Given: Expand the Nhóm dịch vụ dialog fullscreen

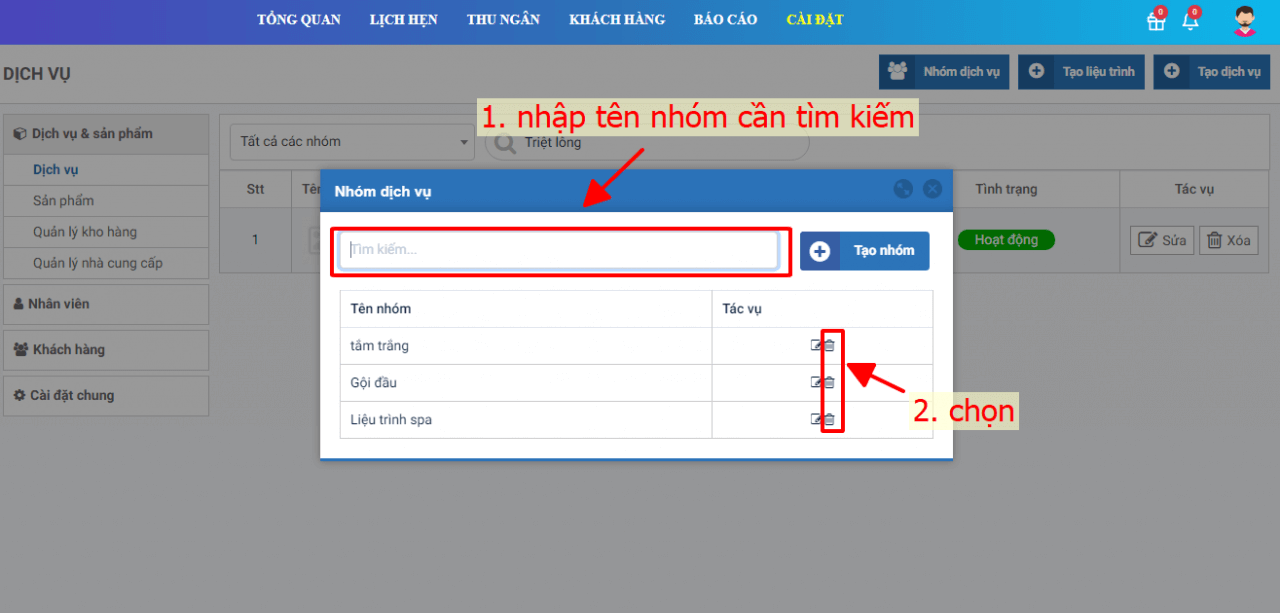Looking at the screenshot, I should tap(903, 189).
